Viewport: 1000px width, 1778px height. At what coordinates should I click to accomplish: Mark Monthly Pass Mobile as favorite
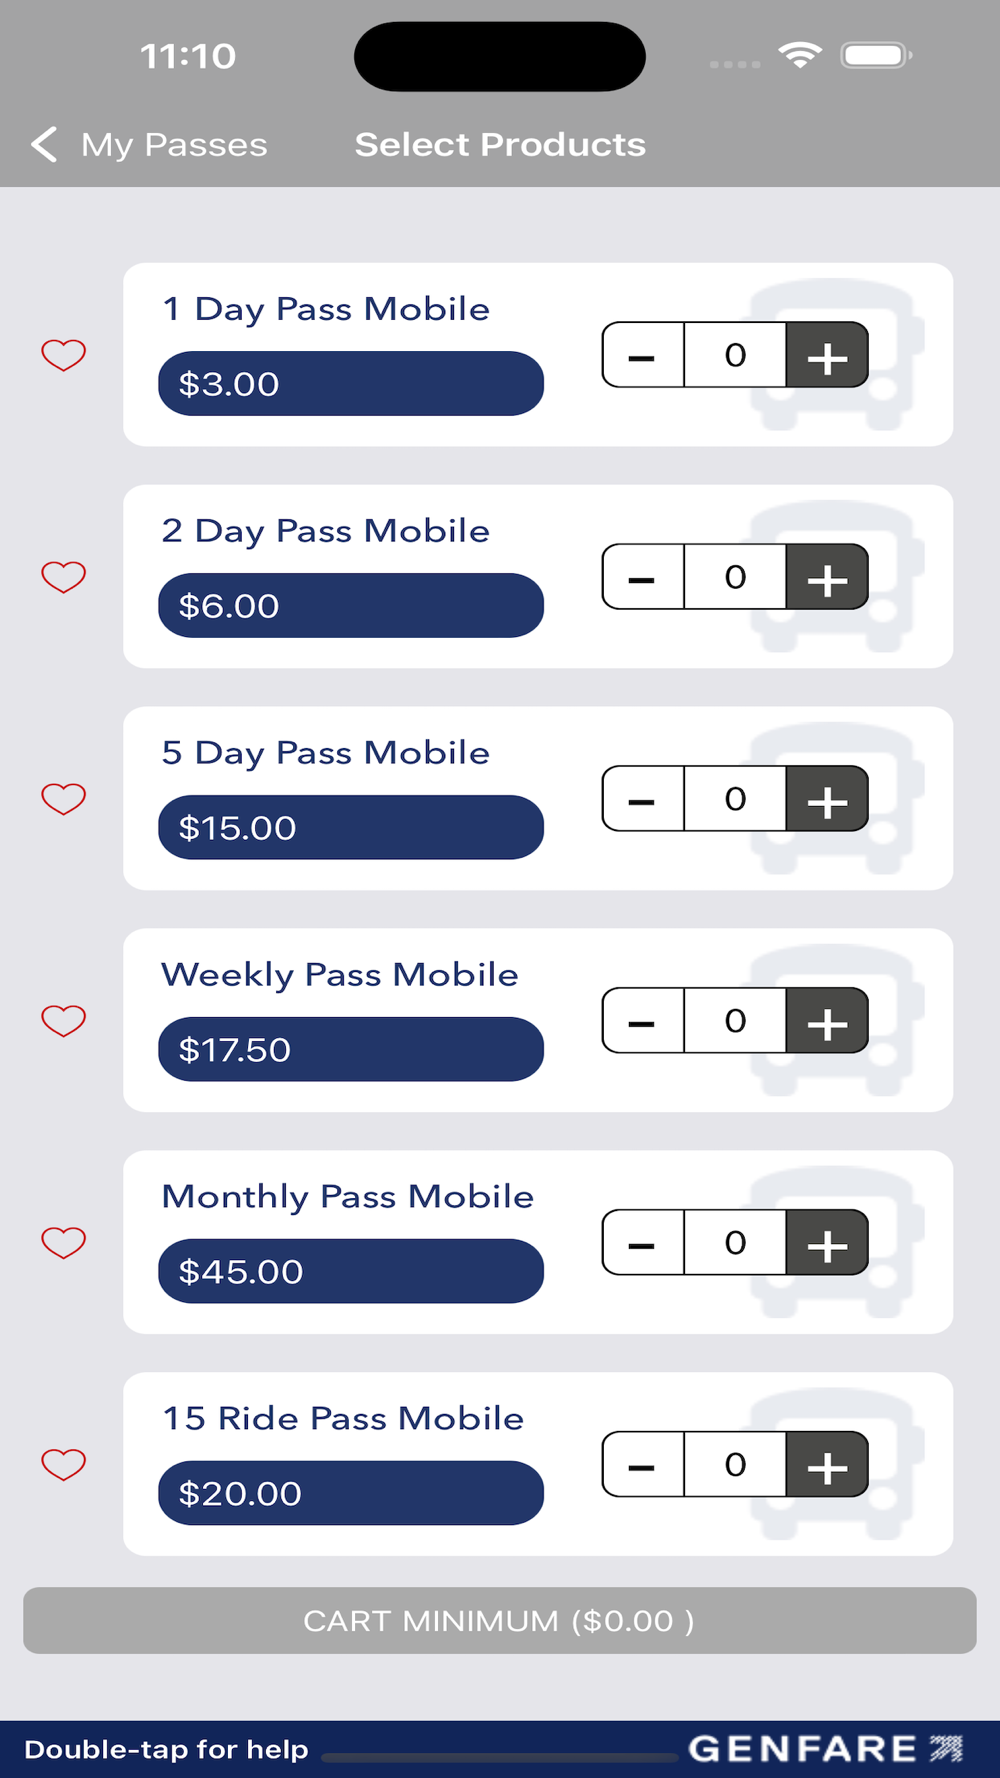63,1243
